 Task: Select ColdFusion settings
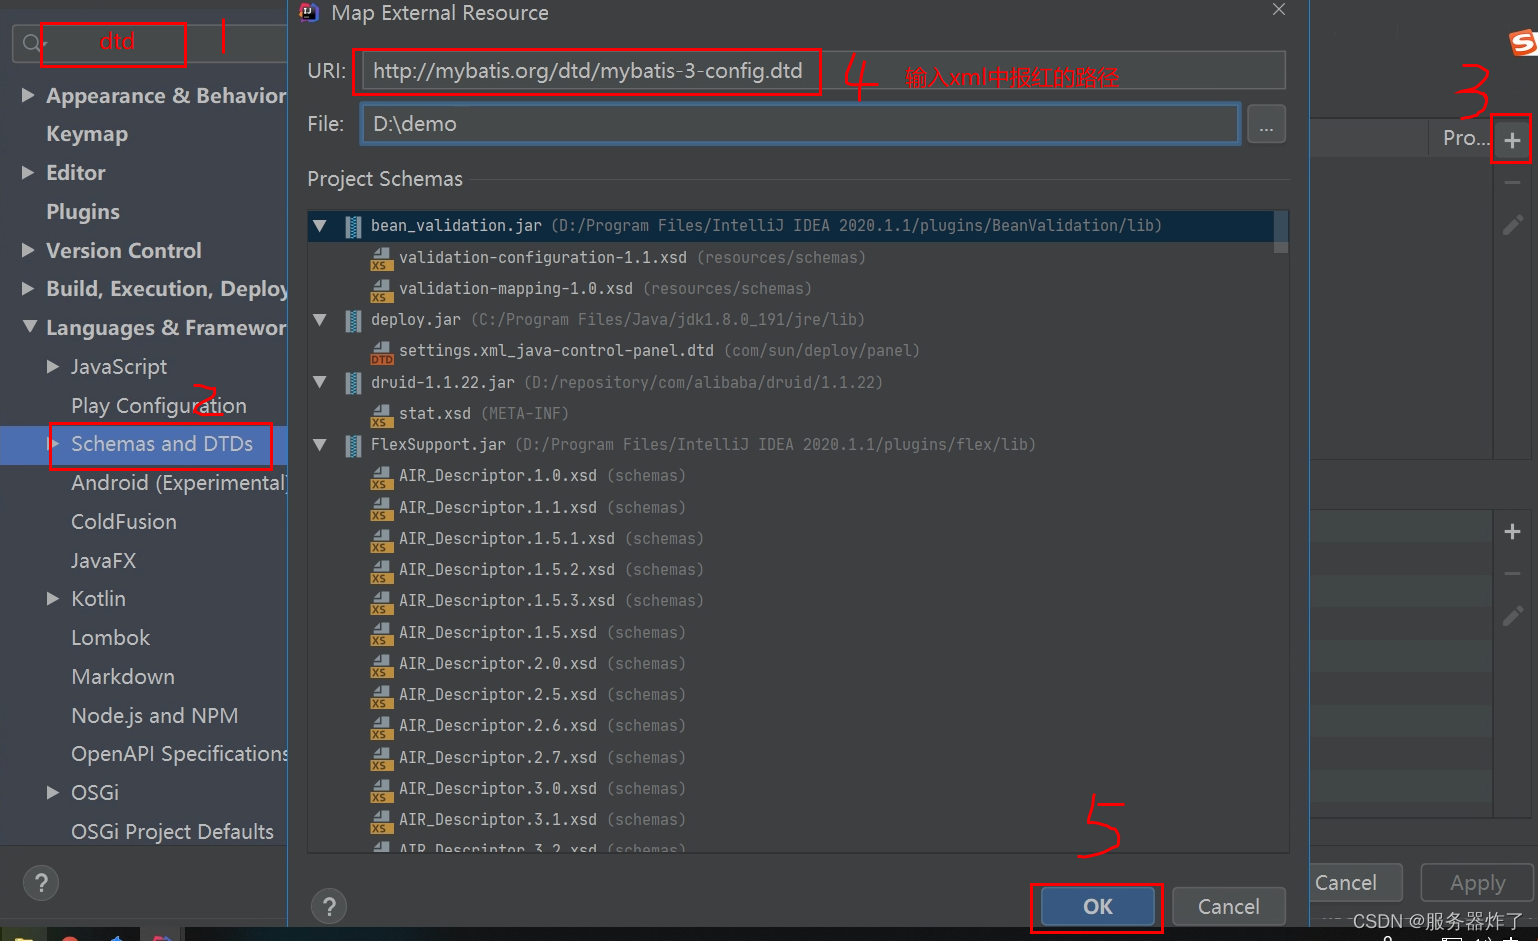click(x=124, y=522)
